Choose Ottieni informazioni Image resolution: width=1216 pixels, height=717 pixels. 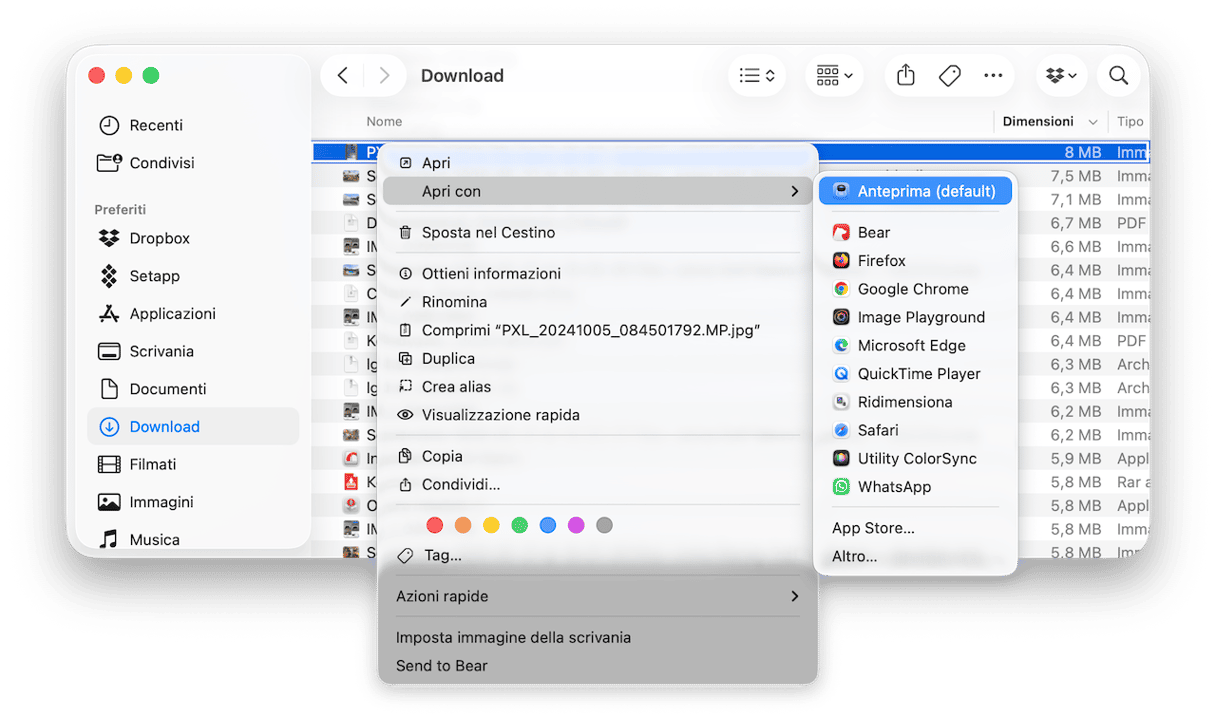(598, 273)
